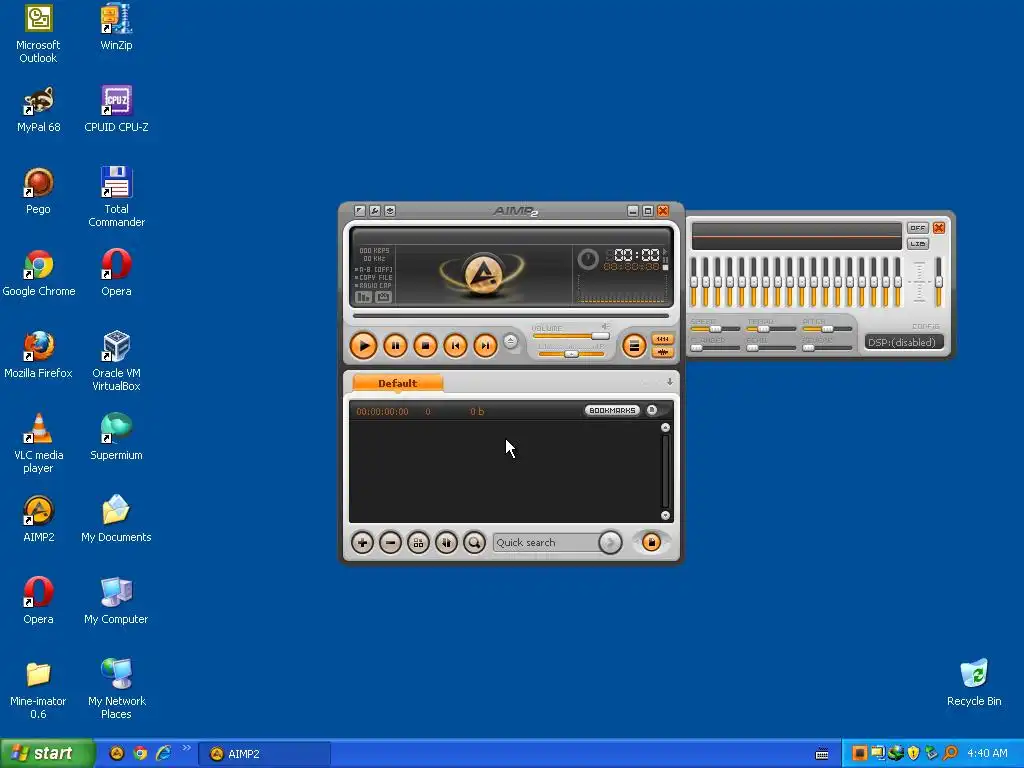Viewport: 1024px width, 768px height.
Task: Turn the equalizer on via OFF button
Action: click(x=918, y=228)
